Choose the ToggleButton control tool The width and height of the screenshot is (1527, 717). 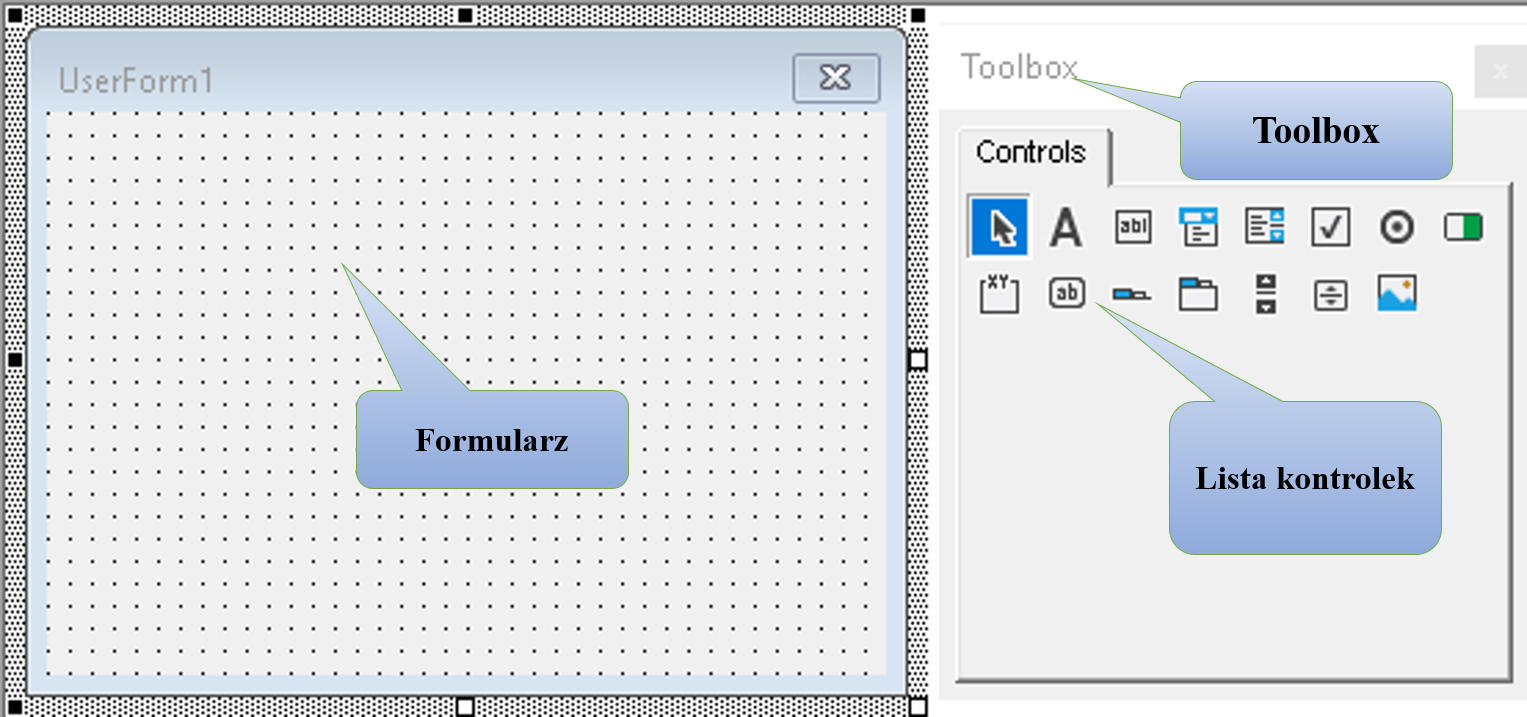1463,228
